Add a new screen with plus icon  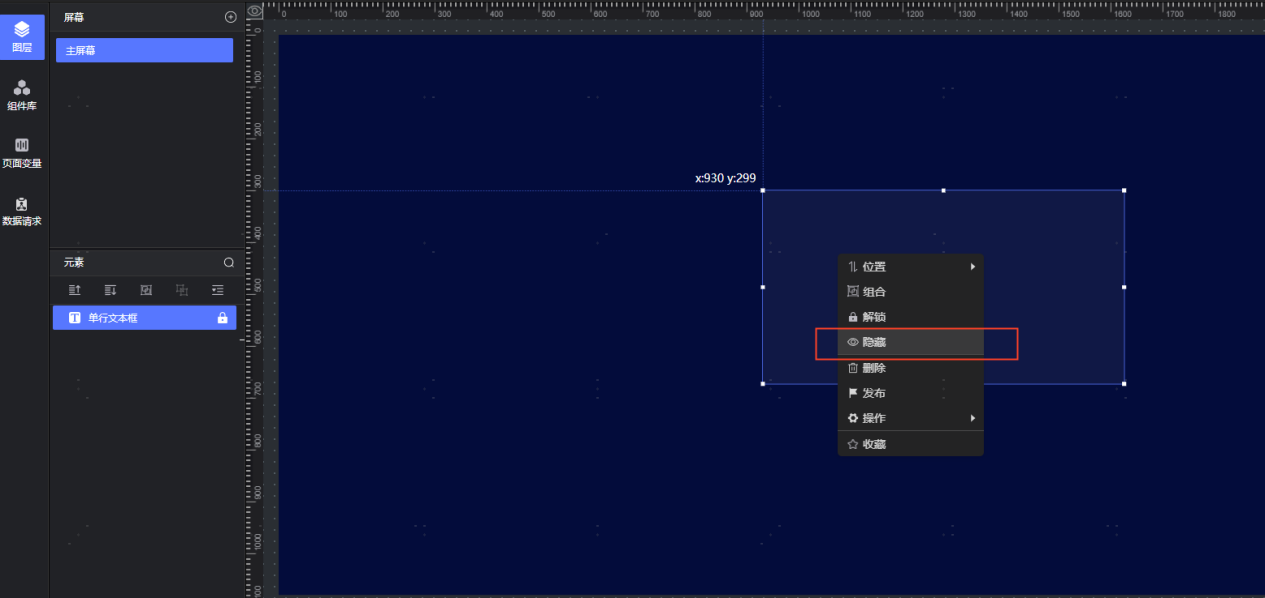tap(231, 17)
